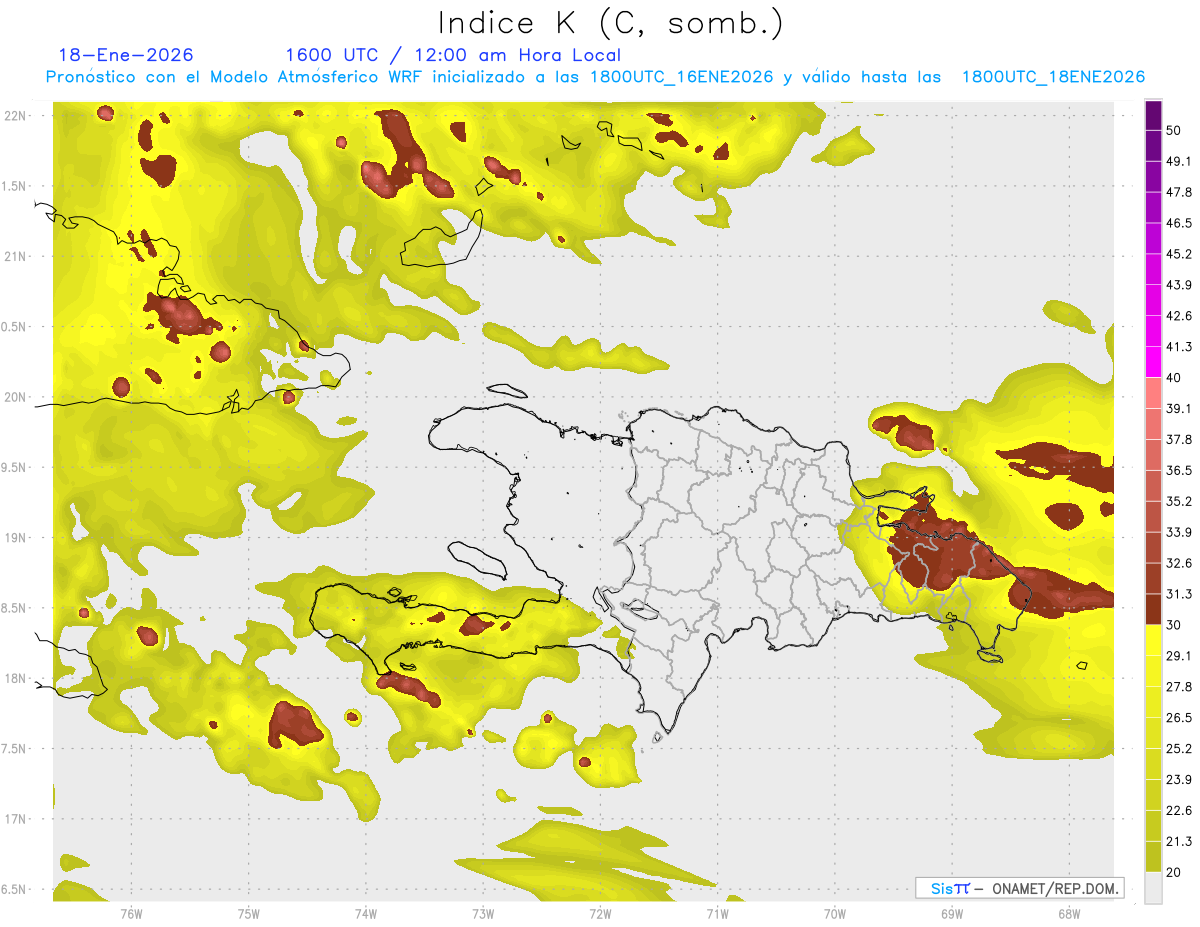
Task: Select the date label "18-Ene-2026"
Action: [126, 55]
